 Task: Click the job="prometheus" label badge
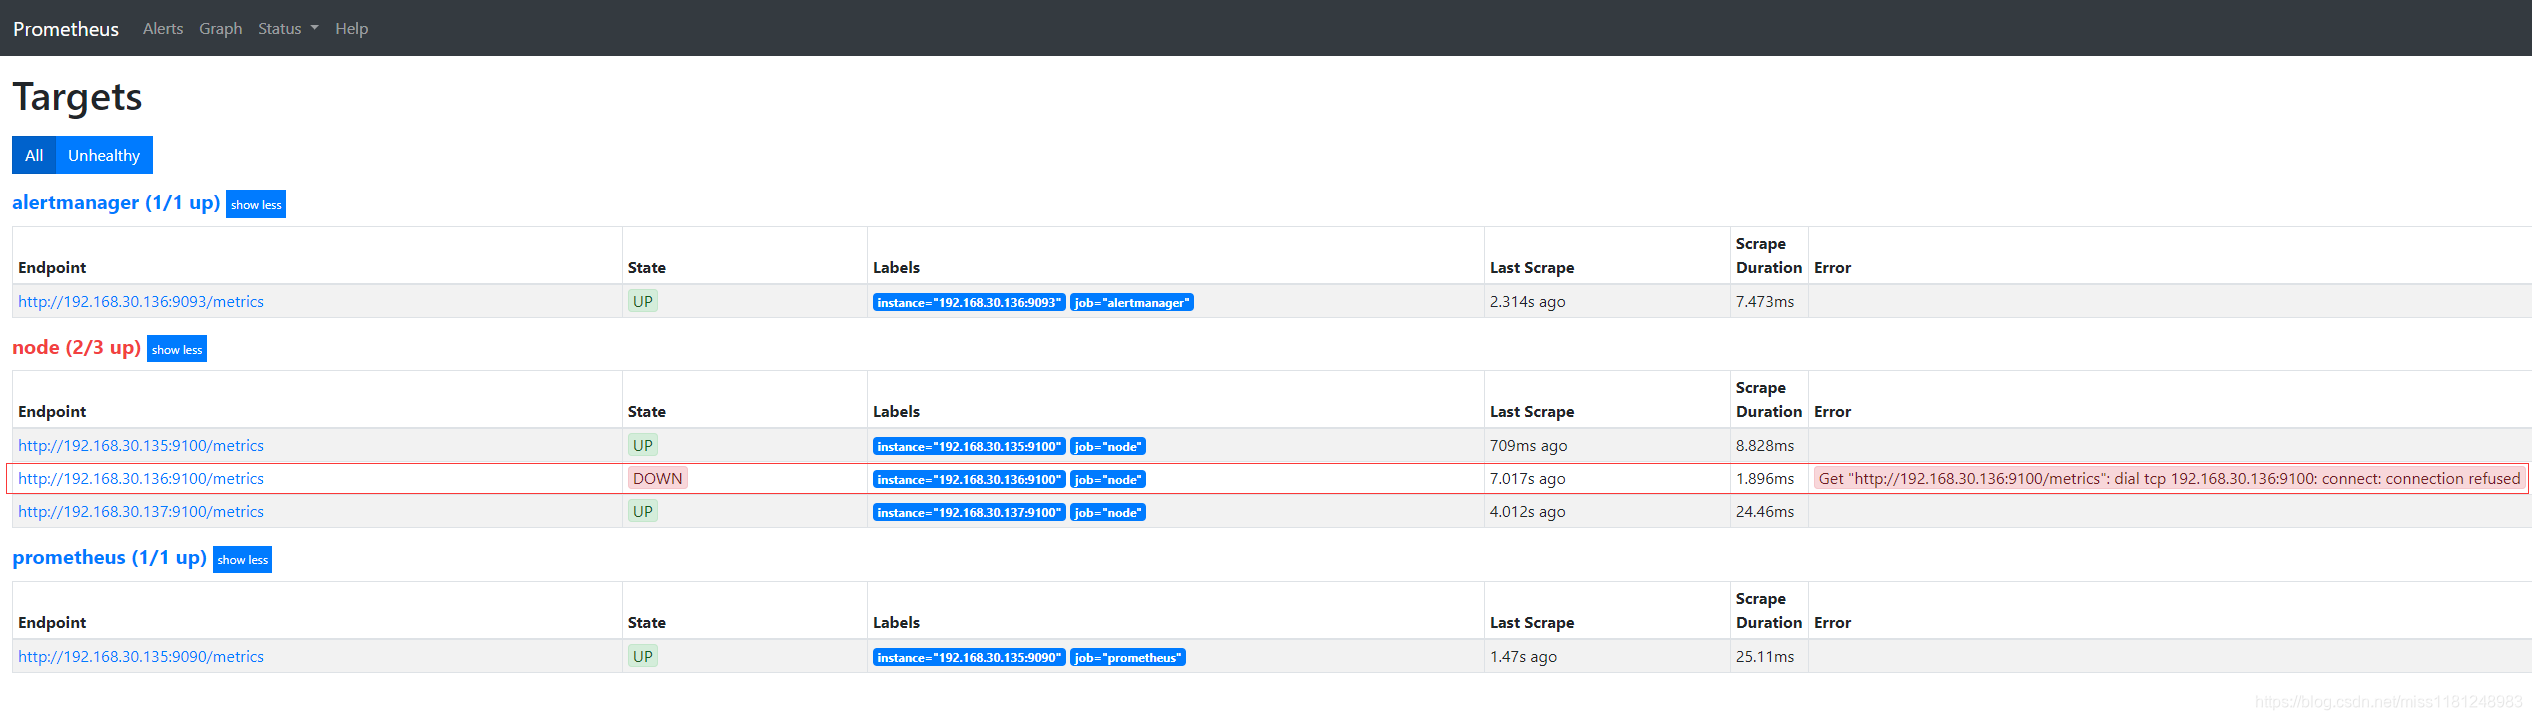click(x=1128, y=658)
